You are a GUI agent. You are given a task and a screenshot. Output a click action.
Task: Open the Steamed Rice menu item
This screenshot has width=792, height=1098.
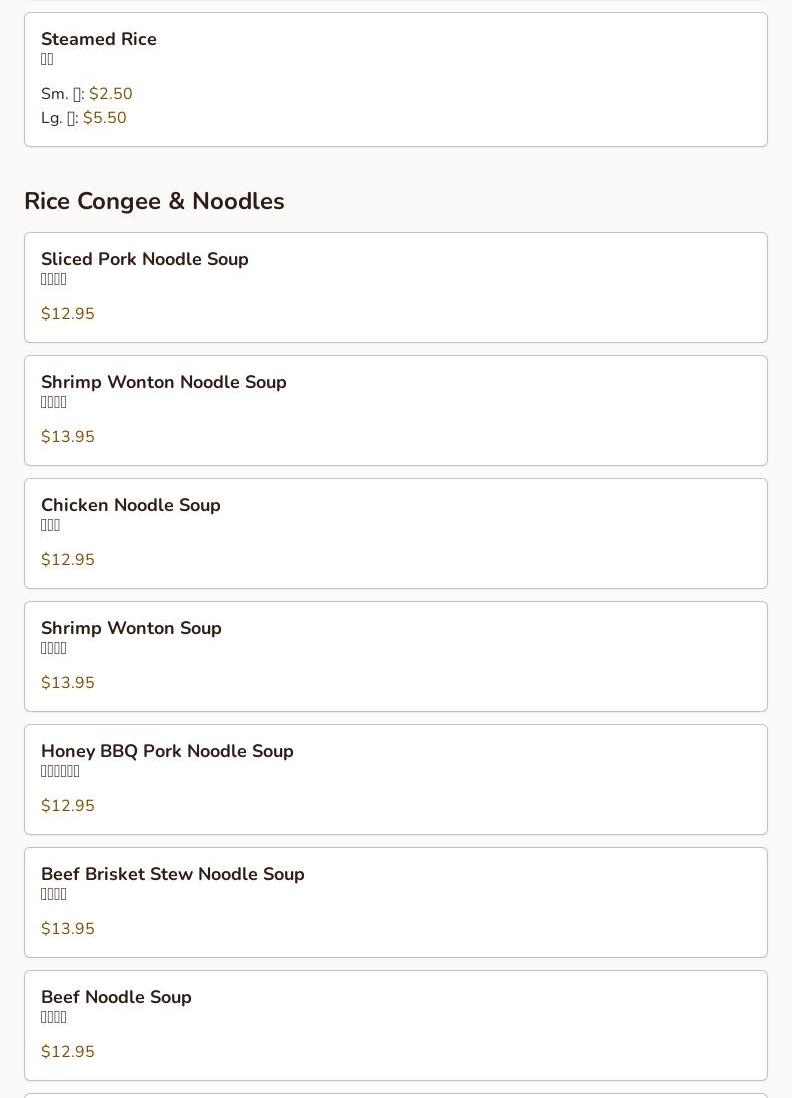(x=99, y=40)
